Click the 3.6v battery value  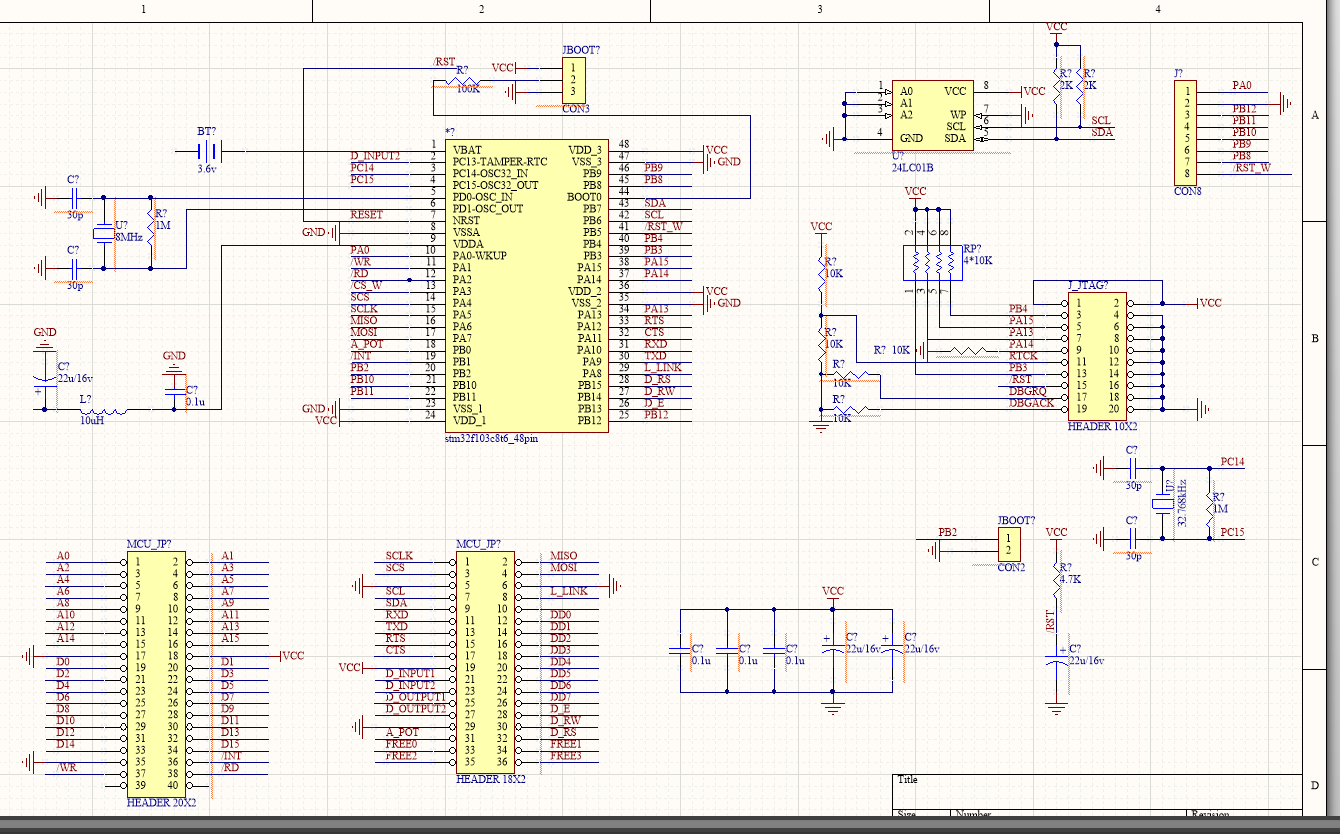[x=207, y=170]
